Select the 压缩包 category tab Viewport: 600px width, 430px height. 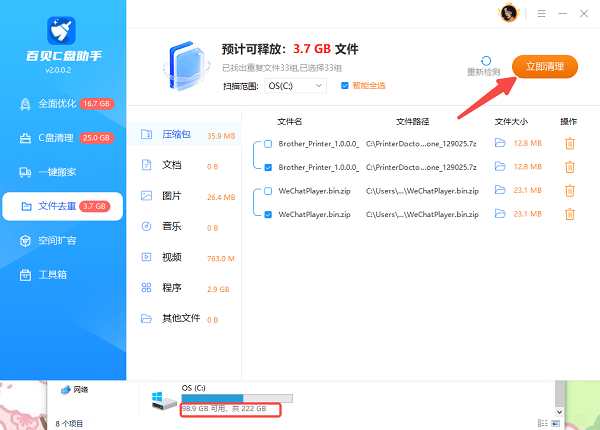coord(184,135)
